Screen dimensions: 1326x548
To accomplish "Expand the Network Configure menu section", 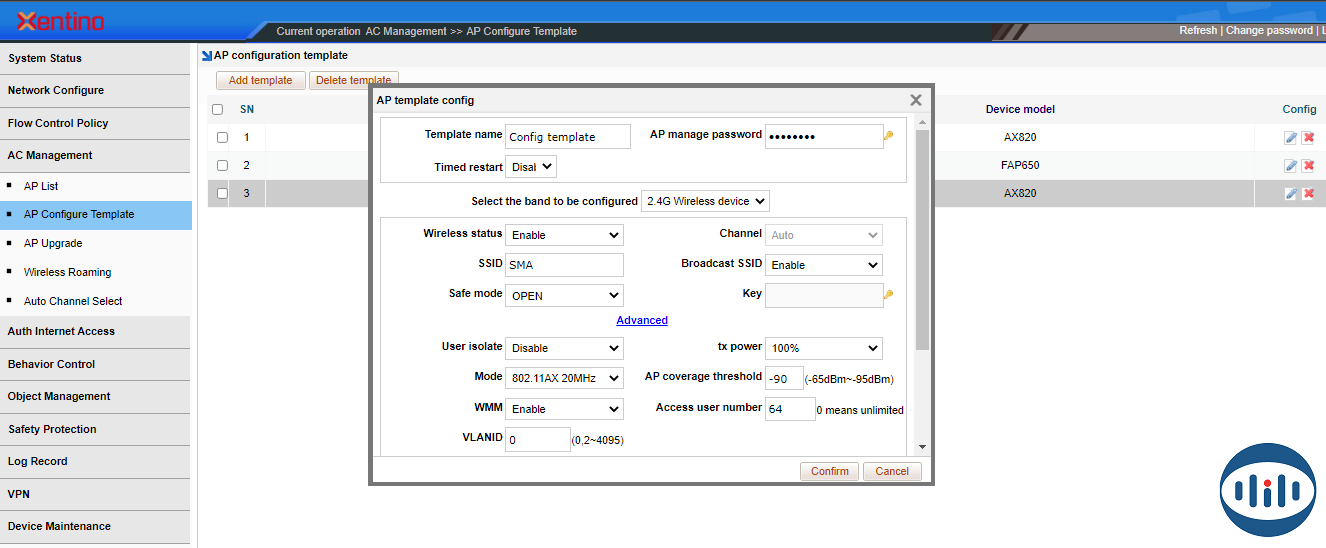I will pyautogui.click(x=56, y=90).
